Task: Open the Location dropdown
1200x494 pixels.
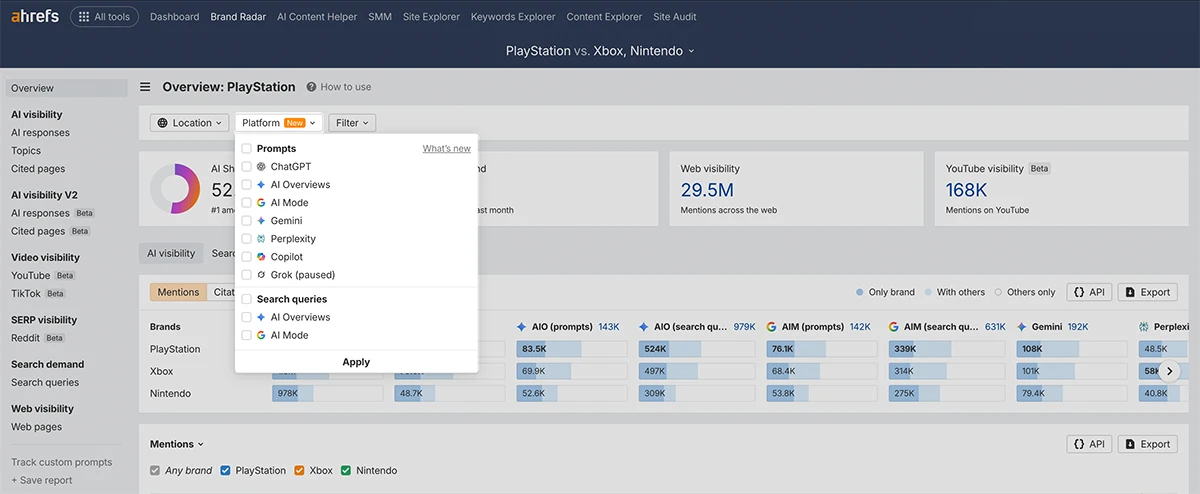Action: [x=189, y=123]
